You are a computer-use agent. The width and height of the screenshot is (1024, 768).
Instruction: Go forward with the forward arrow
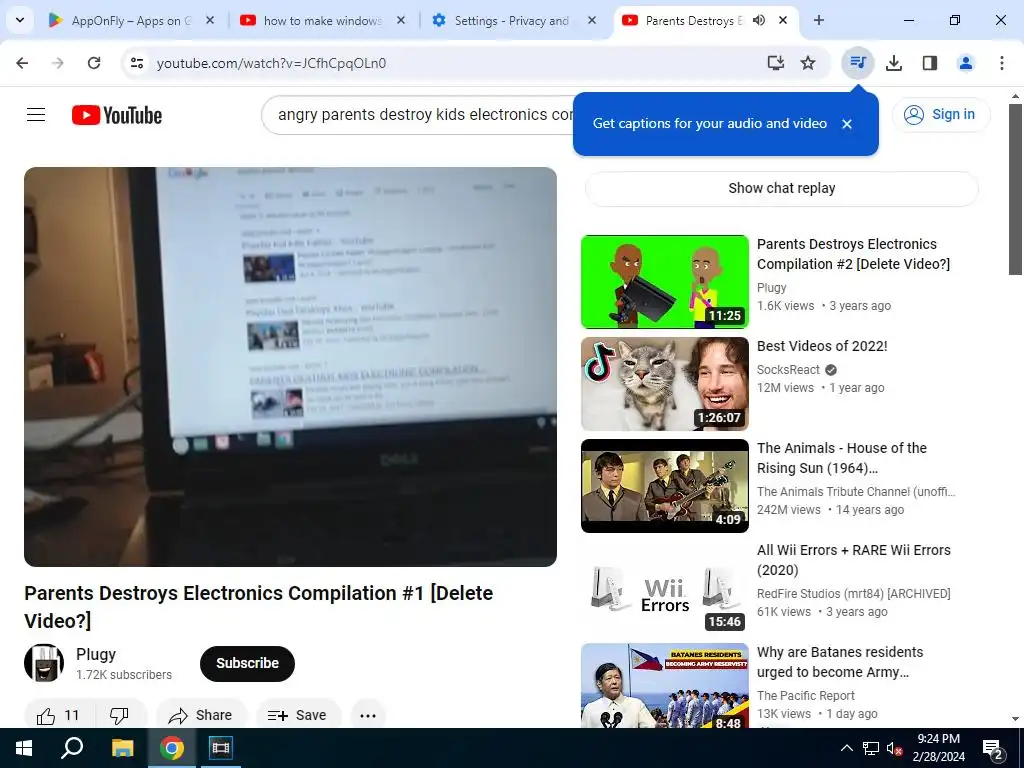coord(58,63)
